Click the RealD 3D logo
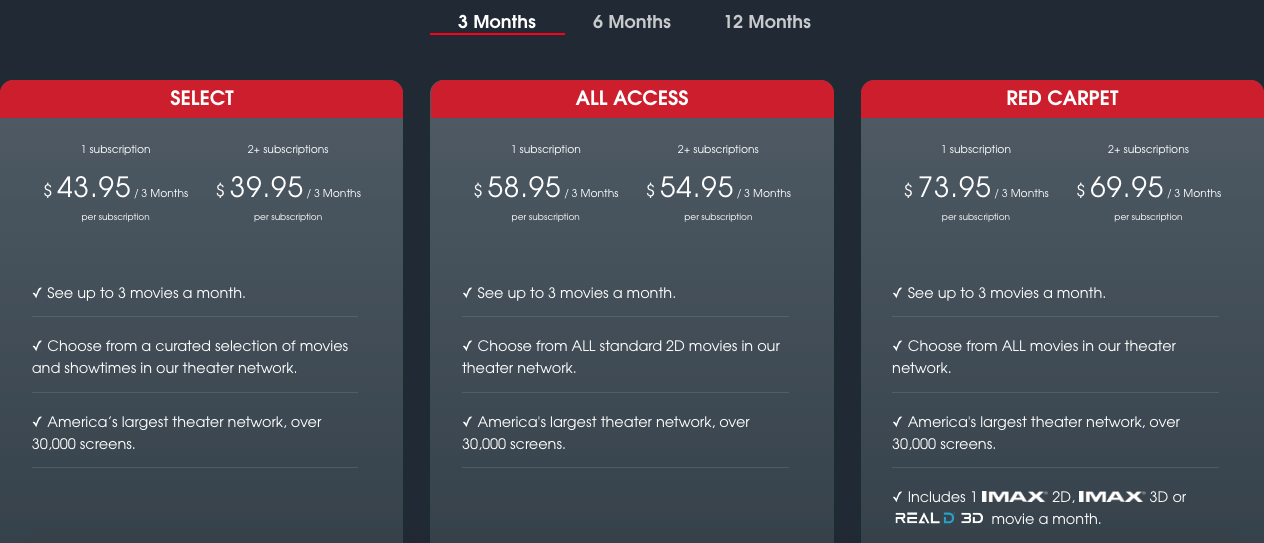This screenshot has width=1264, height=543. [x=939, y=519]
